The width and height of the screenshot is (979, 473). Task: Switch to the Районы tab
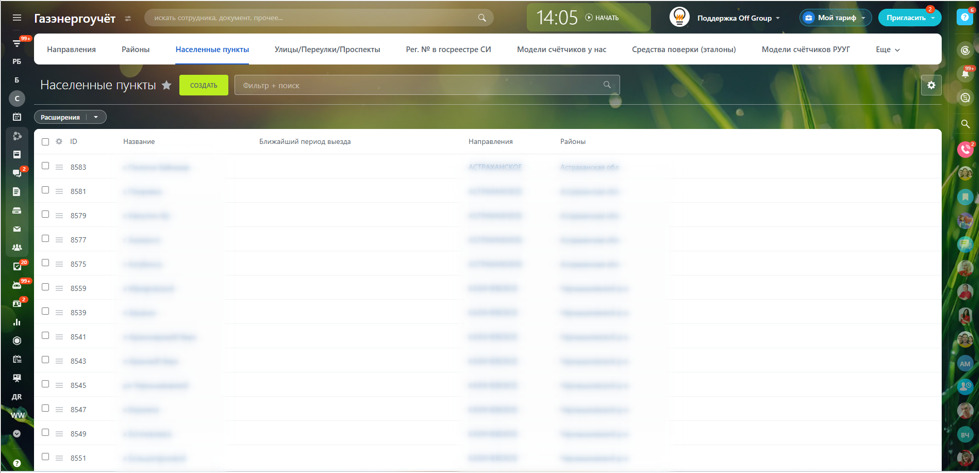tap(135, 49)
